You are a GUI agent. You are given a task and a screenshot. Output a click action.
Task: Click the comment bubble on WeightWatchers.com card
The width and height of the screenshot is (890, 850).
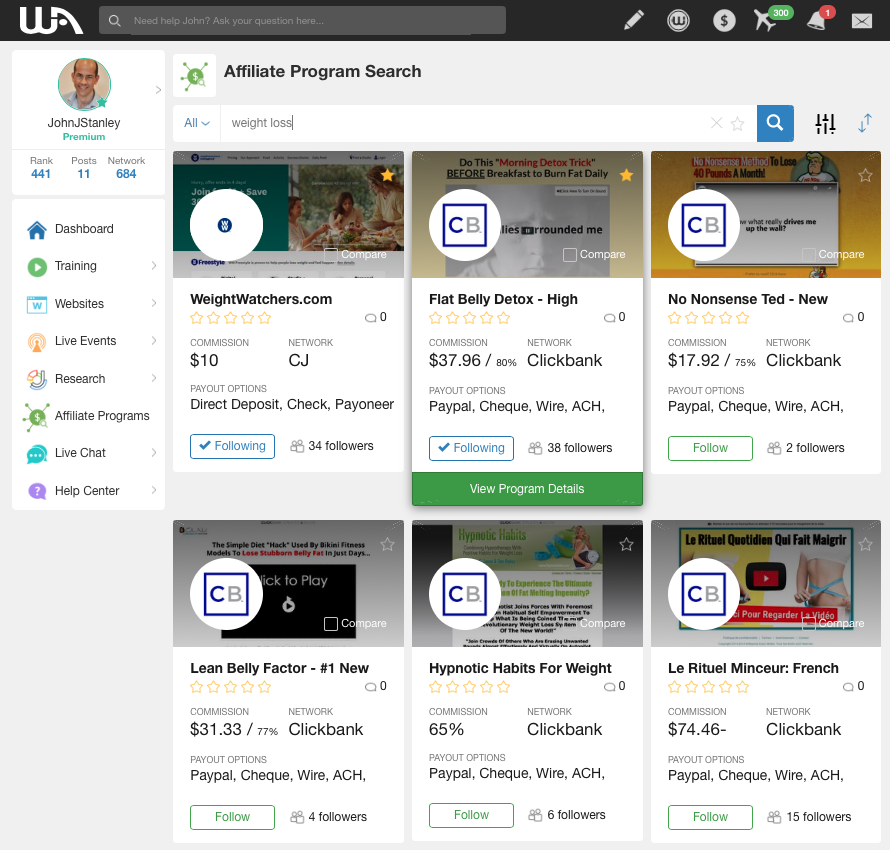click(x=370, y=318)
